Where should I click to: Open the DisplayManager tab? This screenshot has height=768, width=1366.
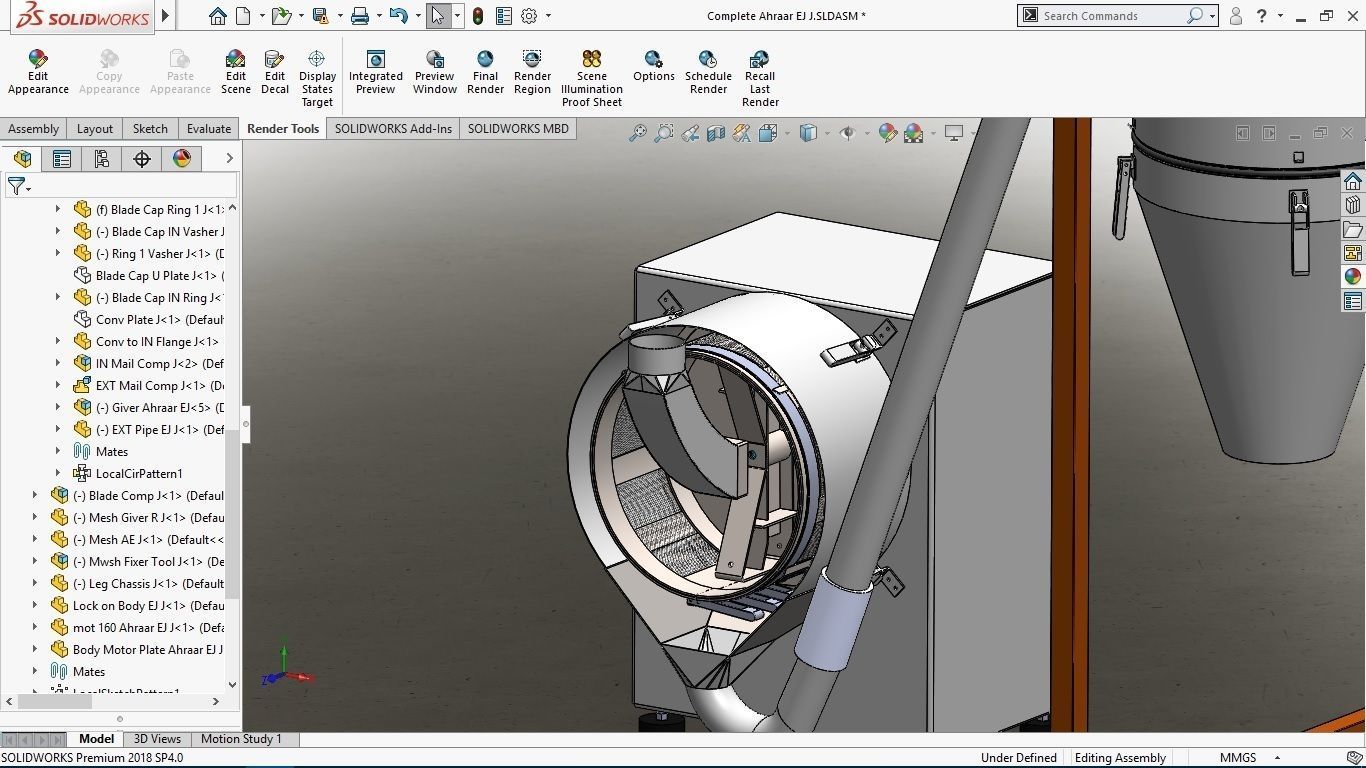click(x=182, y=159)
